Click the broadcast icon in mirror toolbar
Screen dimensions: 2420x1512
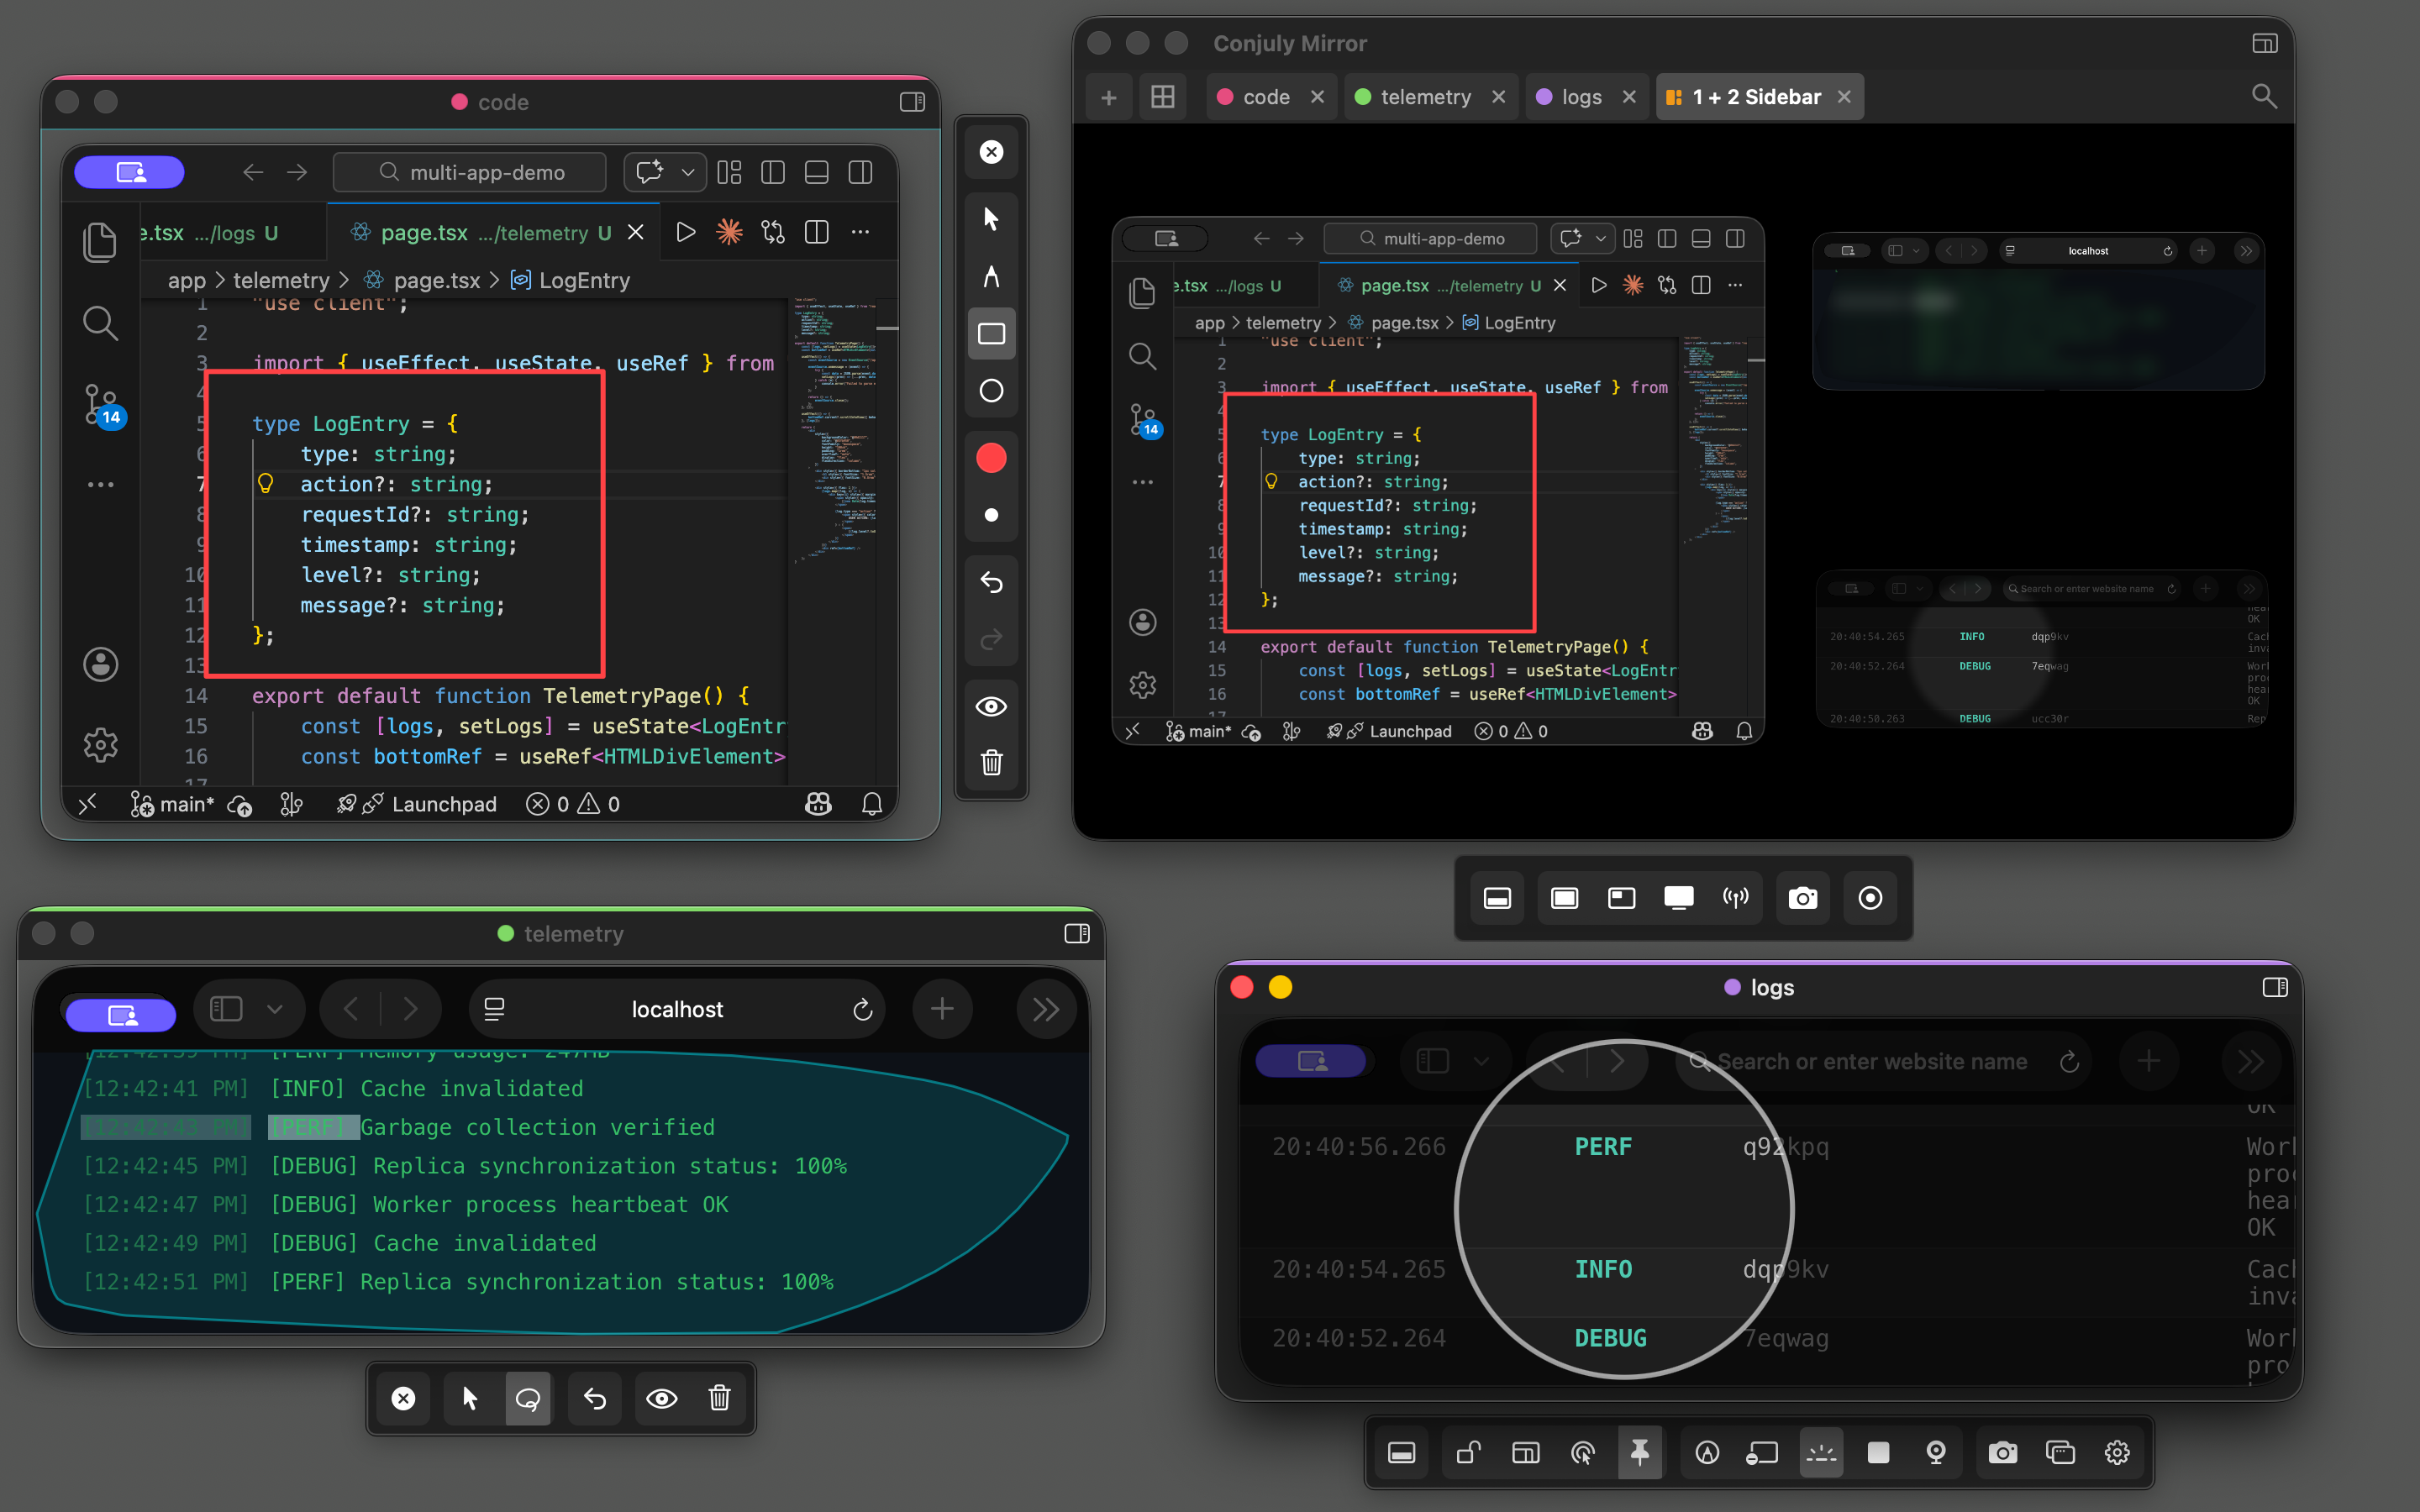[1735, 898]
